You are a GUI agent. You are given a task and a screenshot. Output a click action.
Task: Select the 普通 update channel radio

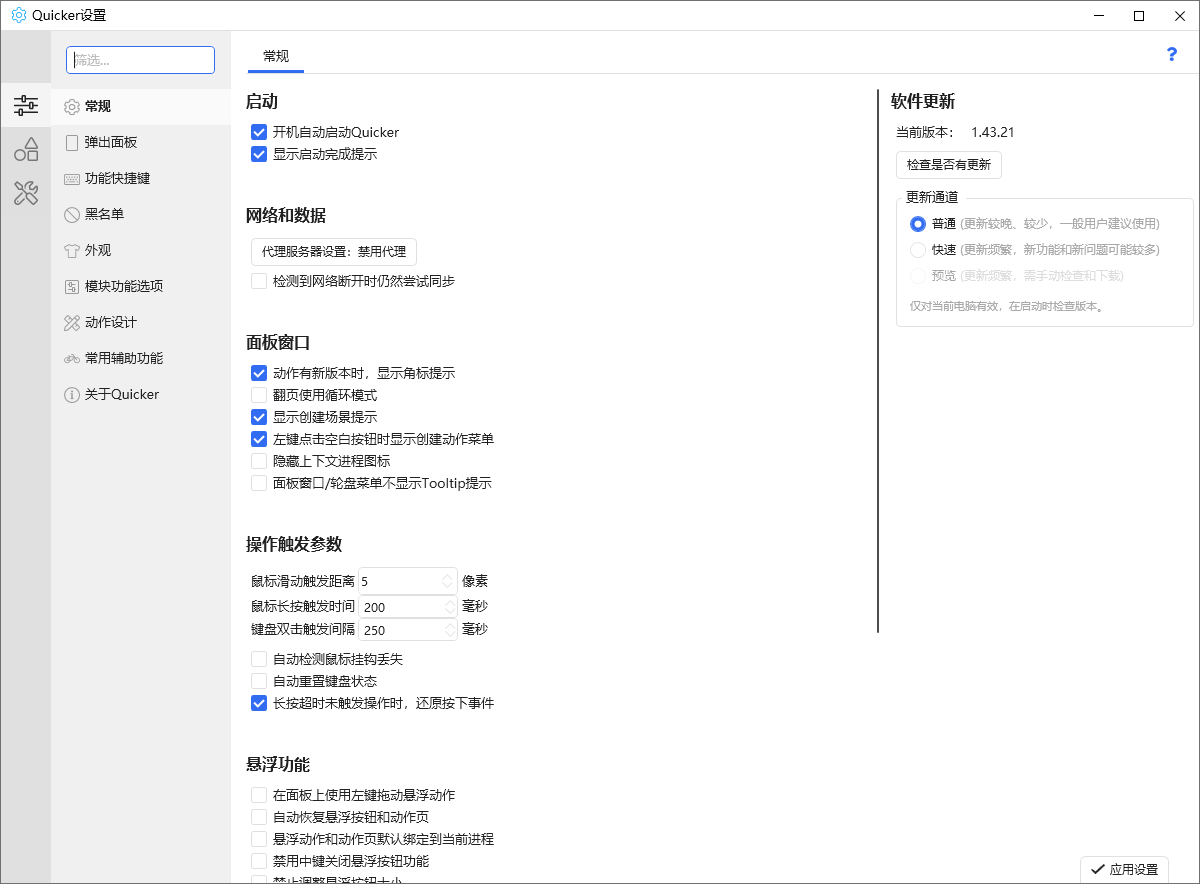click(x=918, y=224)
